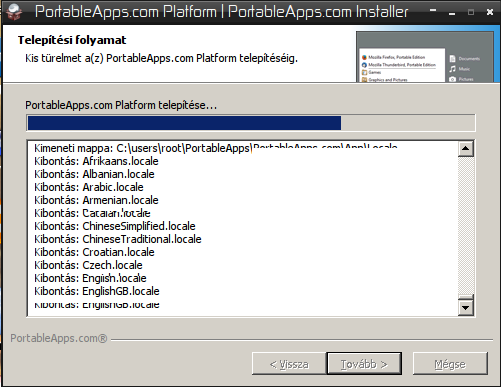Click the 'Kis türelmet' subtitle text
Image resolution: width=501 pixels, height=387 pixels.
pyautogui.click(x=161, y=58)
